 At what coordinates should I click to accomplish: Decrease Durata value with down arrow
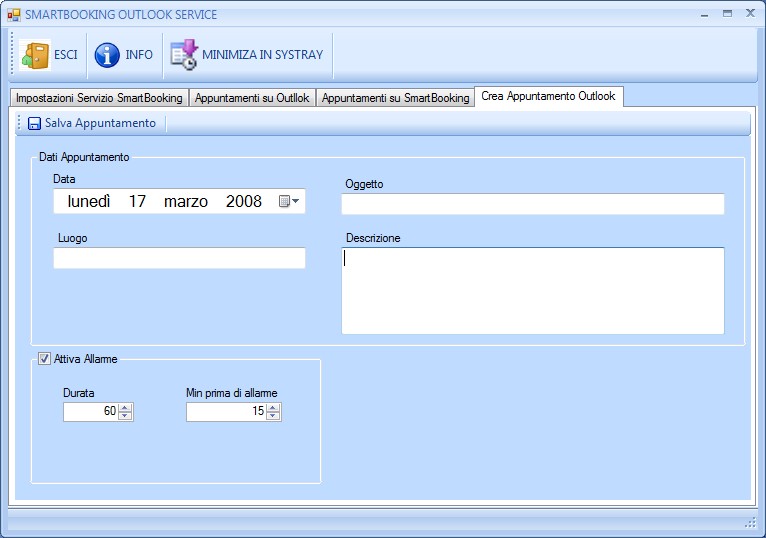pyautogui.click(x=125, y=416)
